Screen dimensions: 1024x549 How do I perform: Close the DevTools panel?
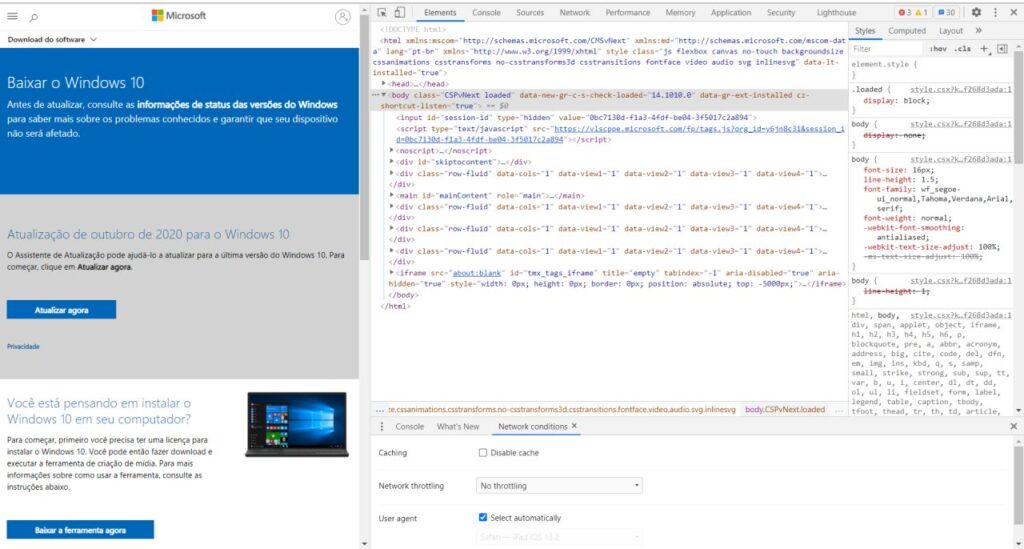click(1014, 12)
